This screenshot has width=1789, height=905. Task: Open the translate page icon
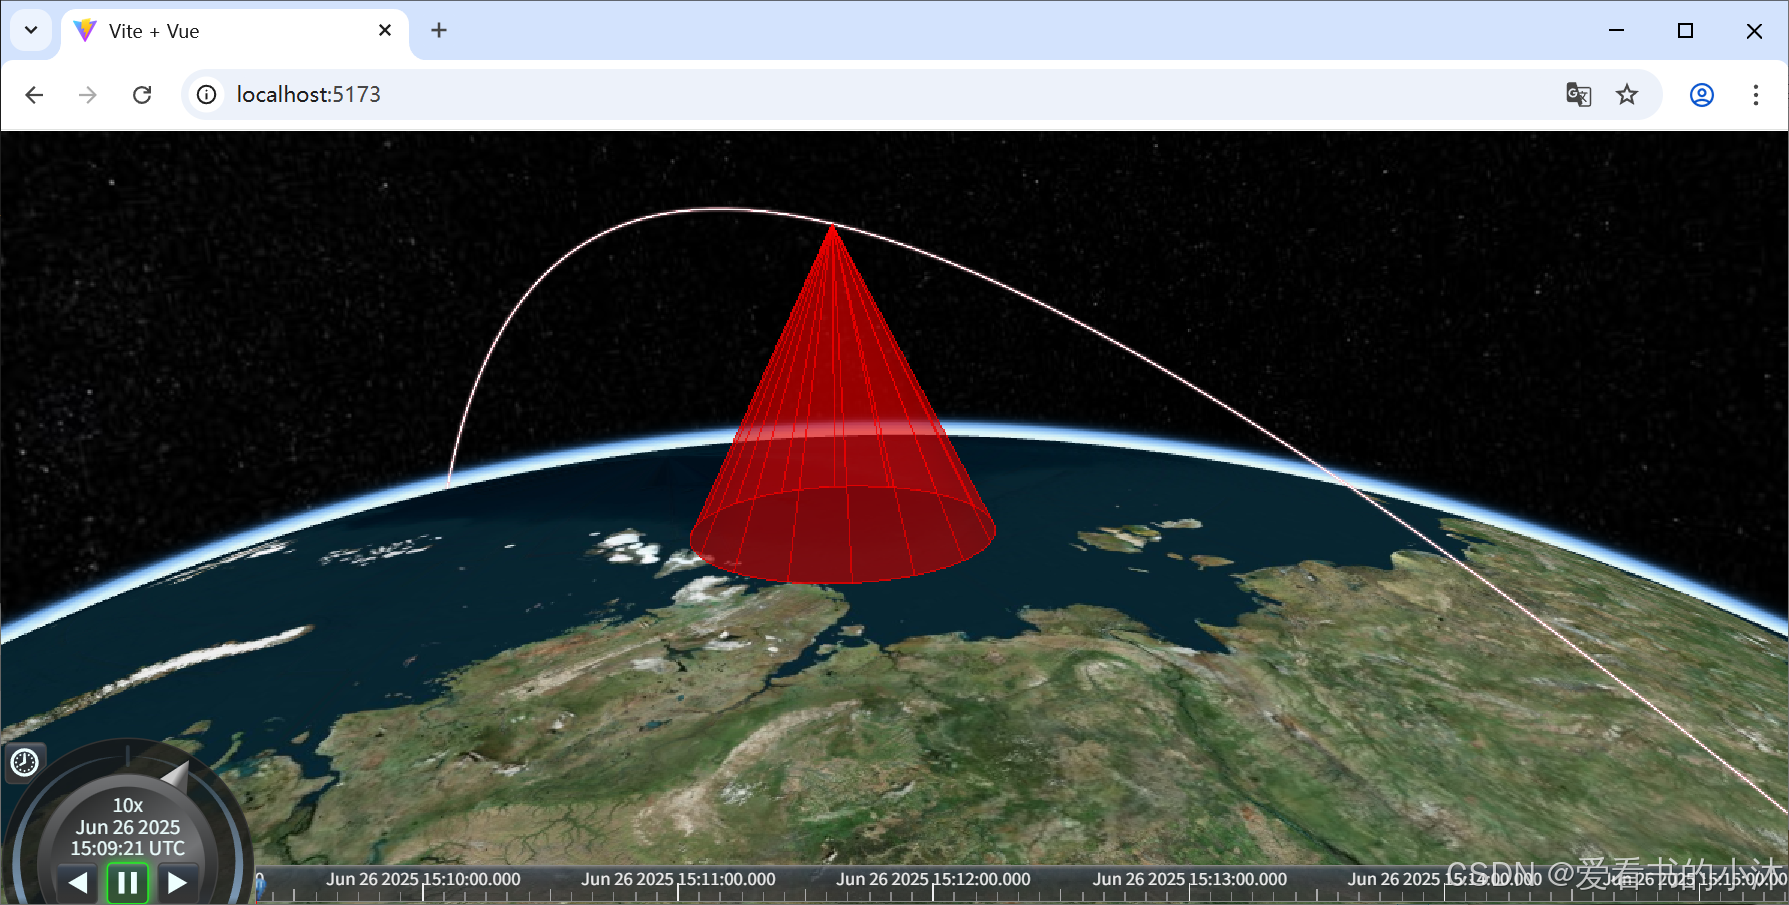(x=1578, y=94)
